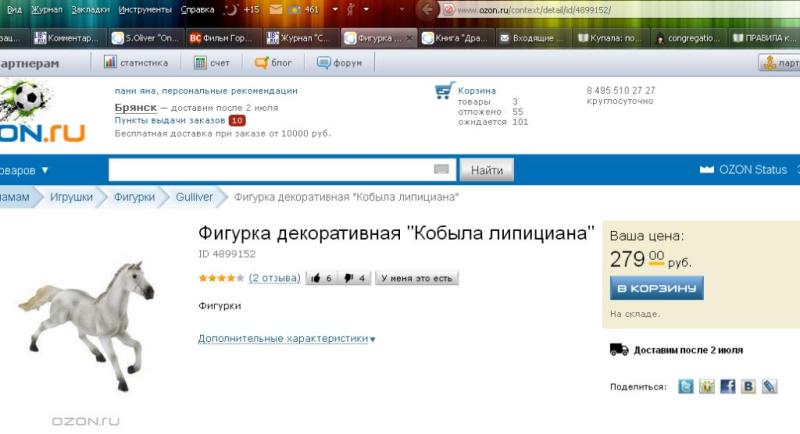Viewport: 800px width, 434px height.
Task: Click the Найти search button
Action: click(x=487, y=170)
